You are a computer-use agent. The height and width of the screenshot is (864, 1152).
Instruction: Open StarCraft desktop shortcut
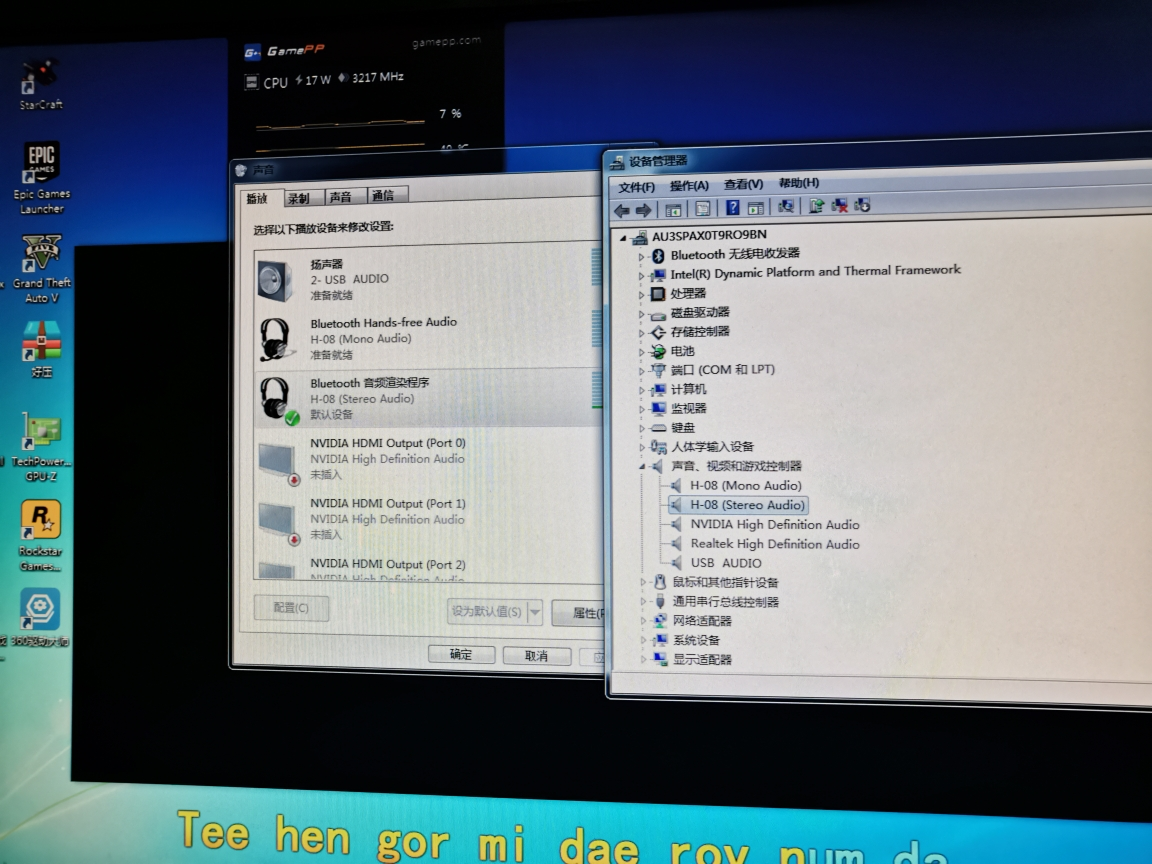coord(40,85)
